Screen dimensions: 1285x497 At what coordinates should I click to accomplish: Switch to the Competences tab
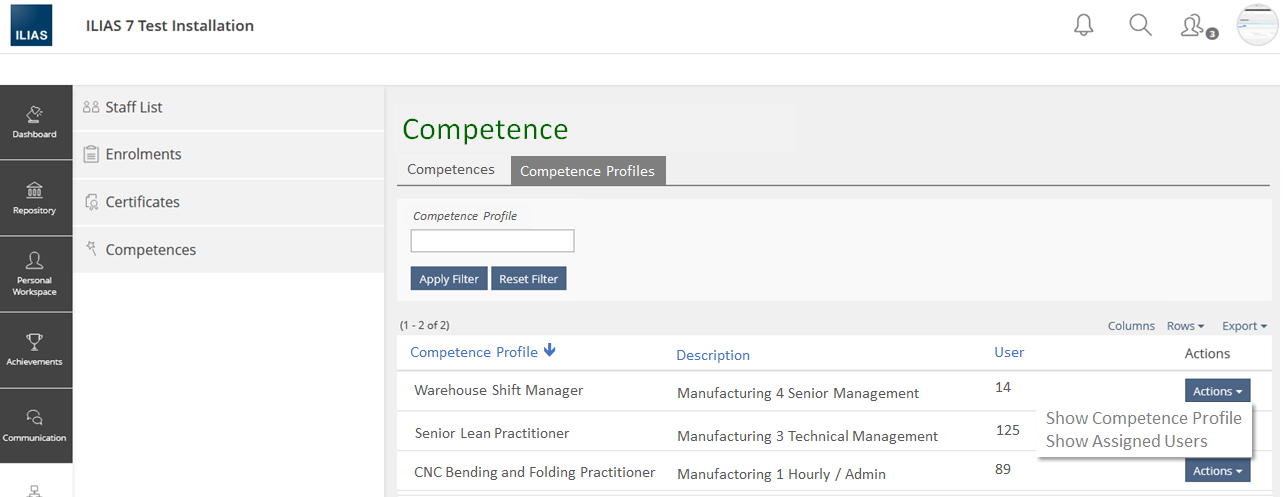click(x=451, y=170)
